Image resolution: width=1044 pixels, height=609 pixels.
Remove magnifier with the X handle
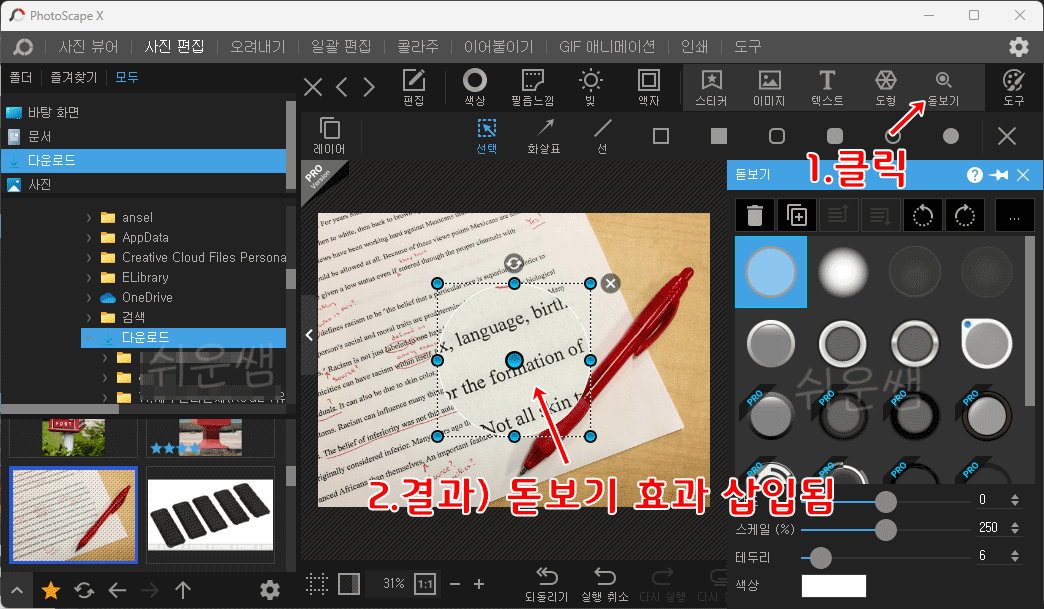[x=610, y=284]
